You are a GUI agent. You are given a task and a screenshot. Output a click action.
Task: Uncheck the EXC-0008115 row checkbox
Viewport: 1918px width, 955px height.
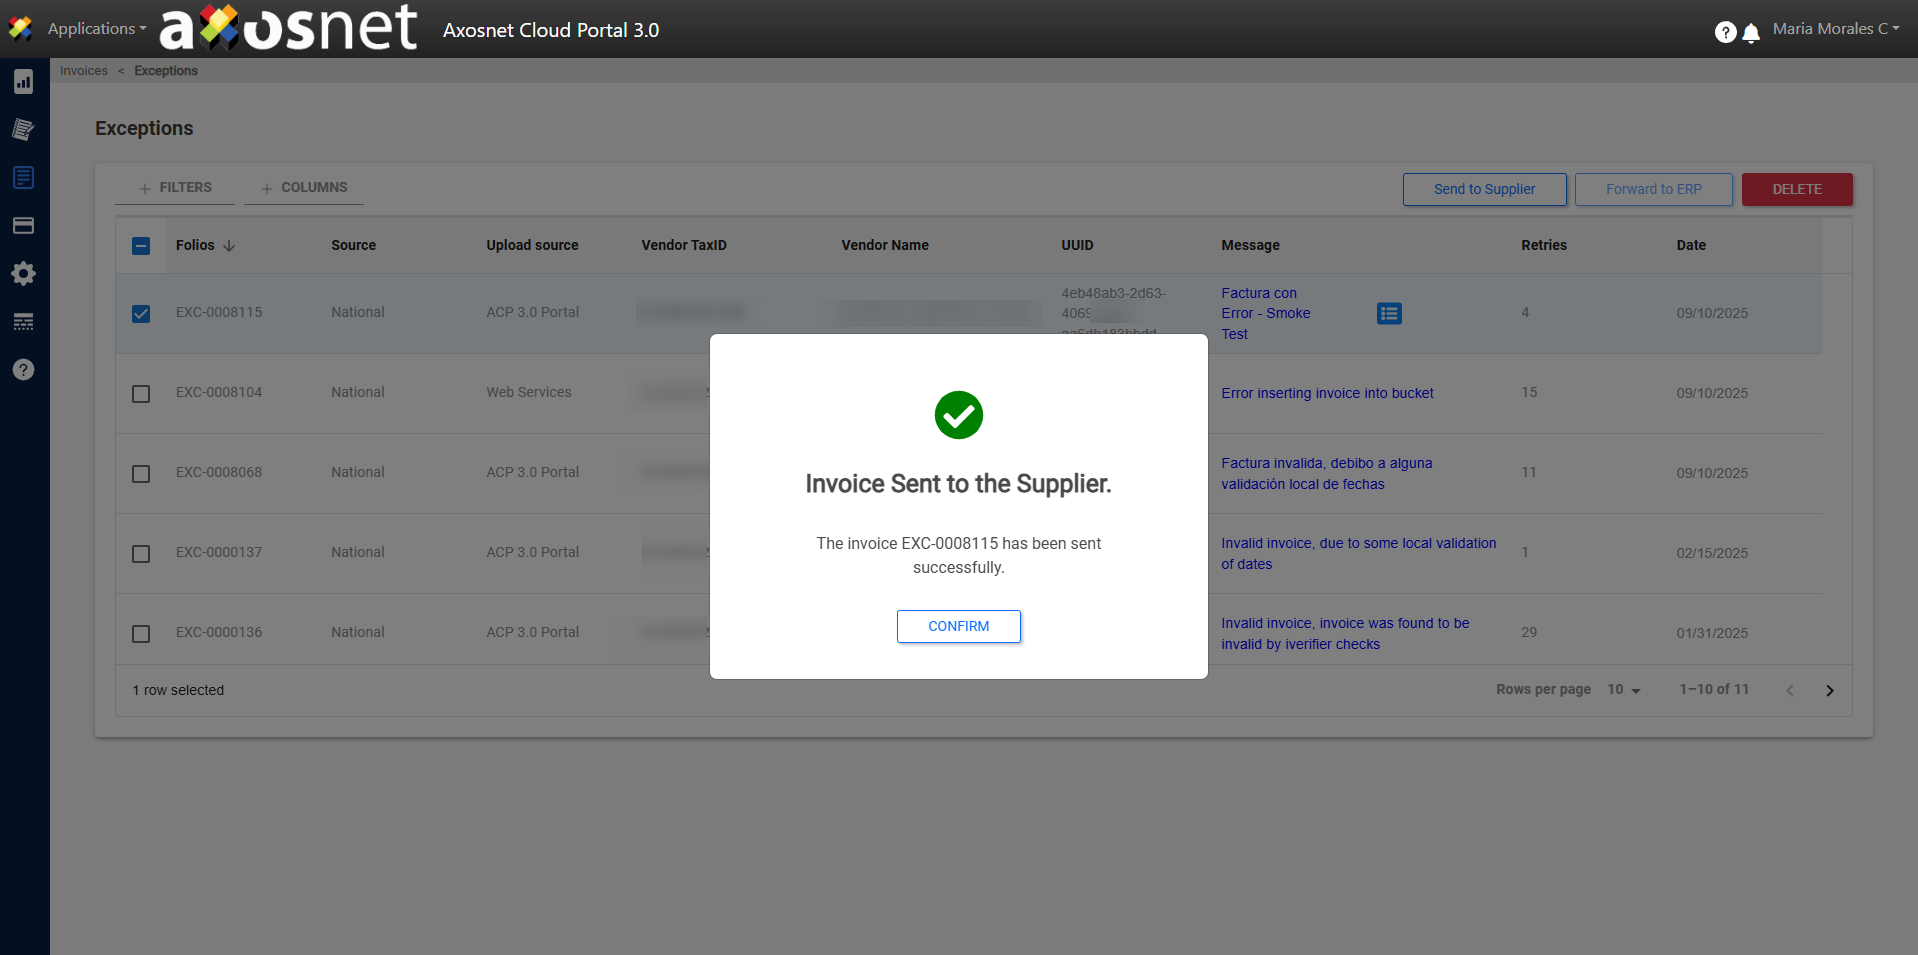click(141, 314)
